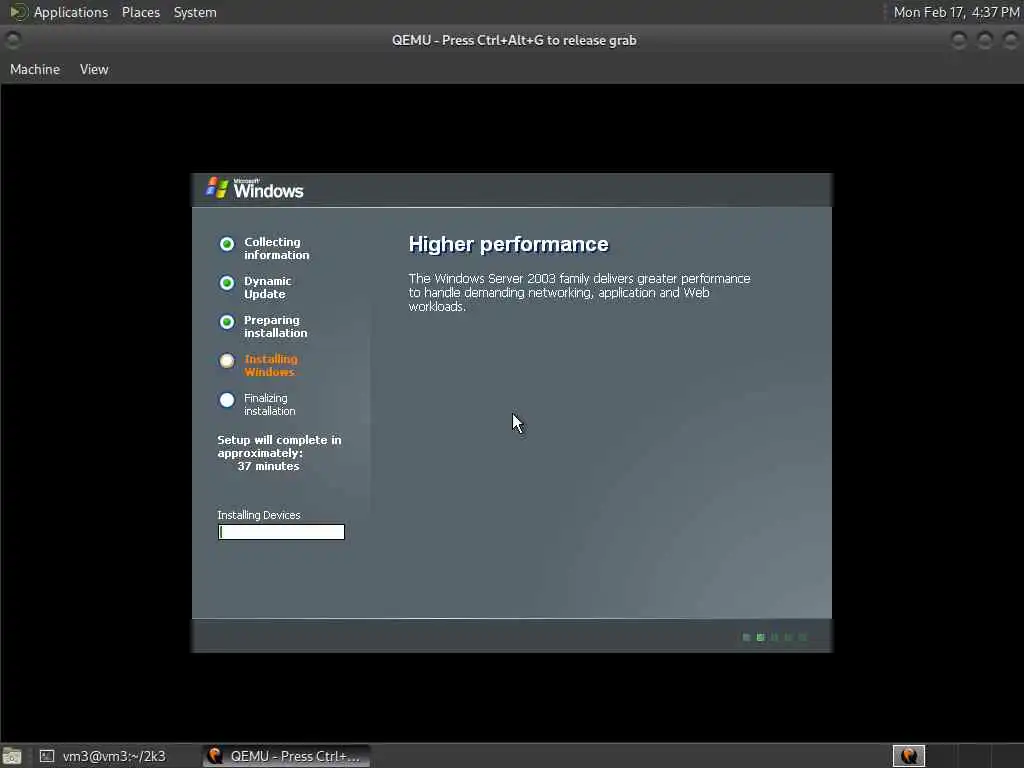Click the clock showing Mon Feb 17, 4:37 PM
Screen dimensions: 1024x768
tap(956, 12)
